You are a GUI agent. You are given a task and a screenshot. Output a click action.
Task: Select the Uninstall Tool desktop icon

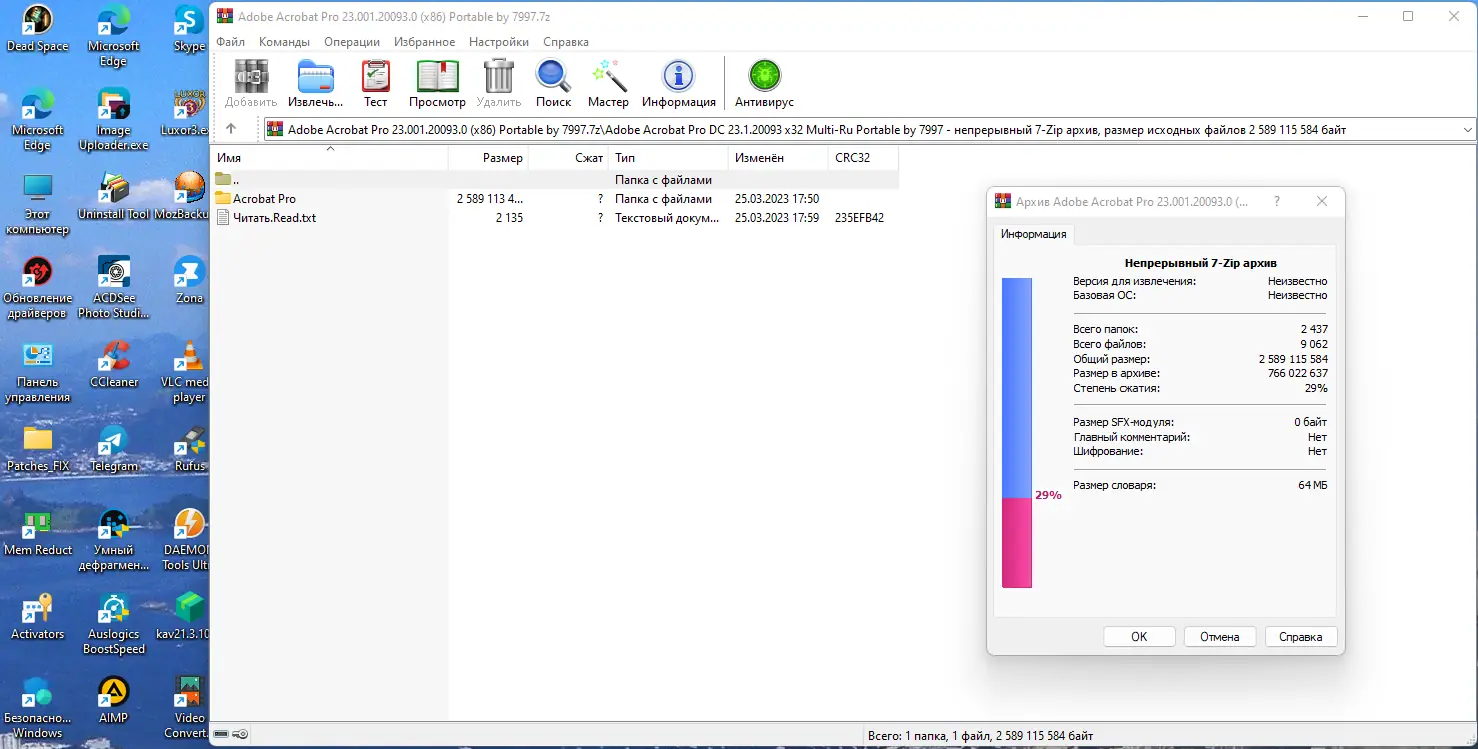tap(113, 196)
